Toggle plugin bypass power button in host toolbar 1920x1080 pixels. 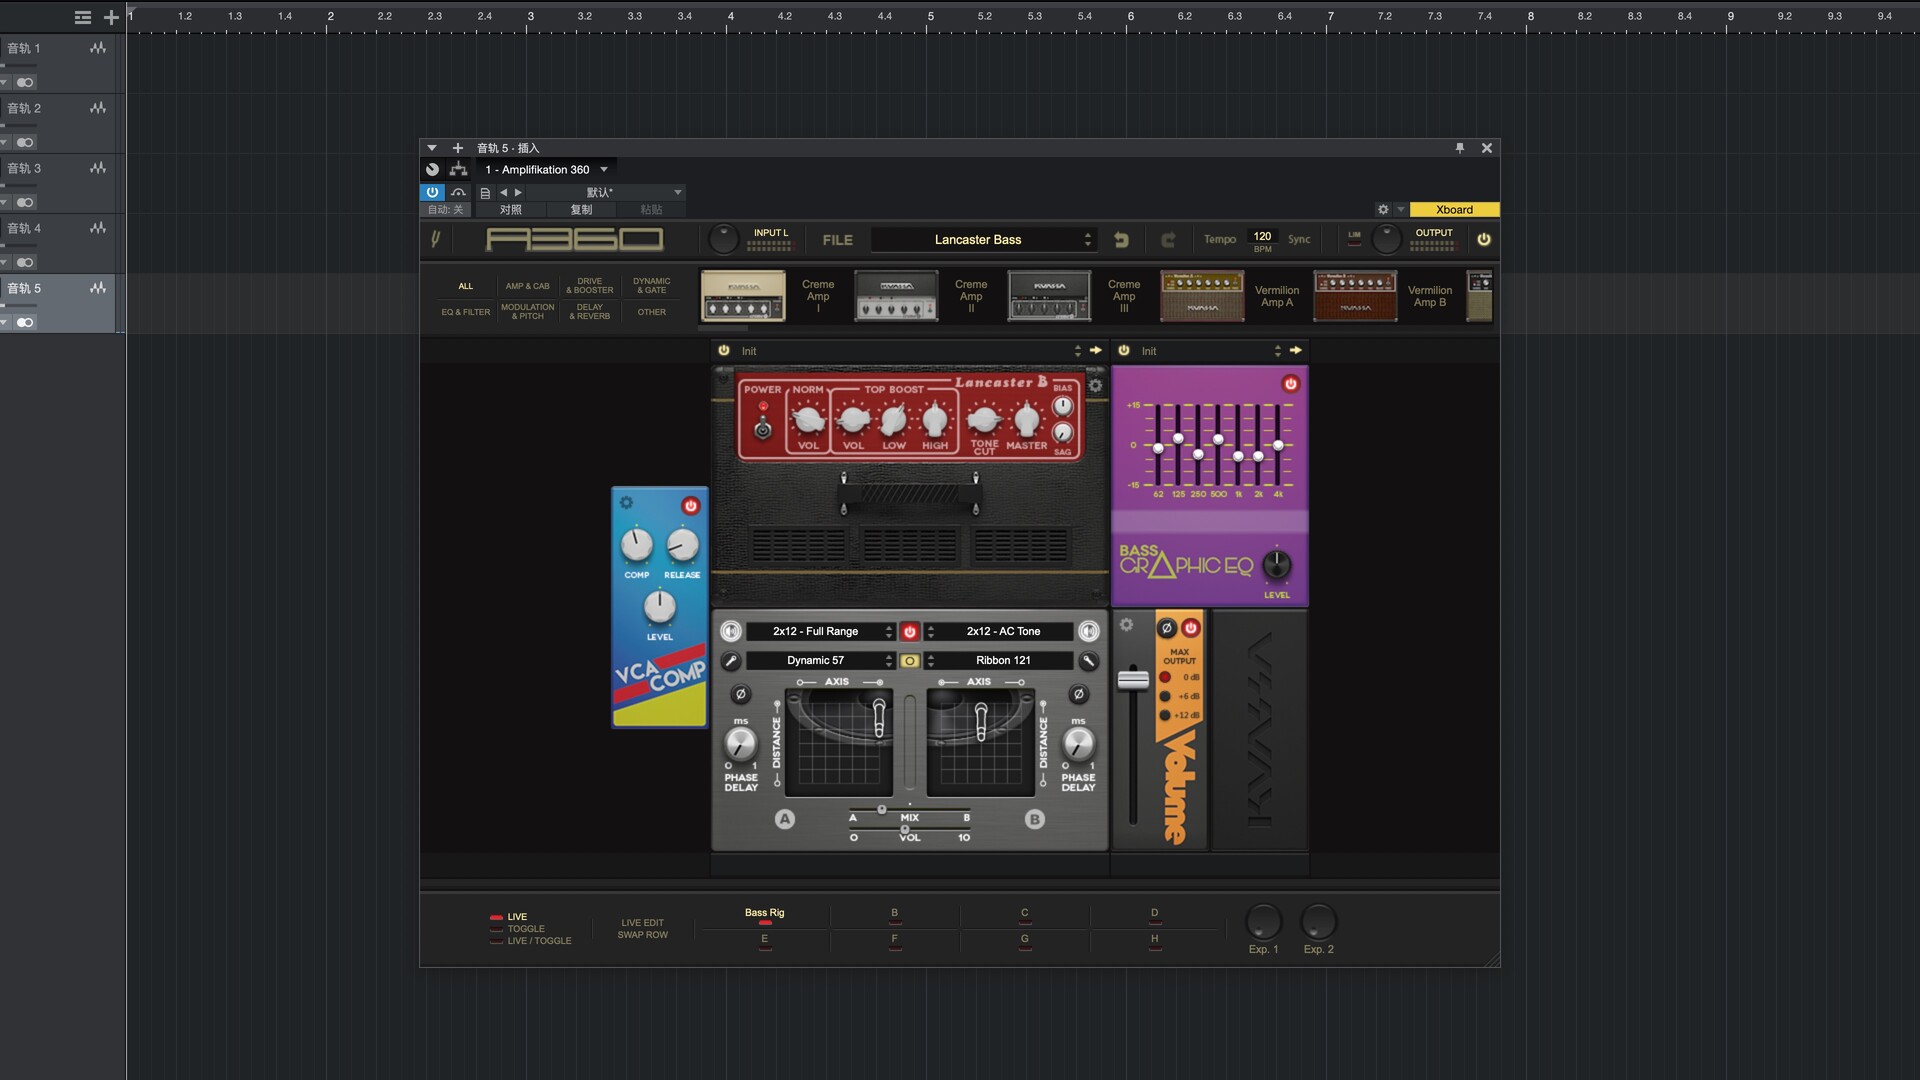tap(432, 192)
